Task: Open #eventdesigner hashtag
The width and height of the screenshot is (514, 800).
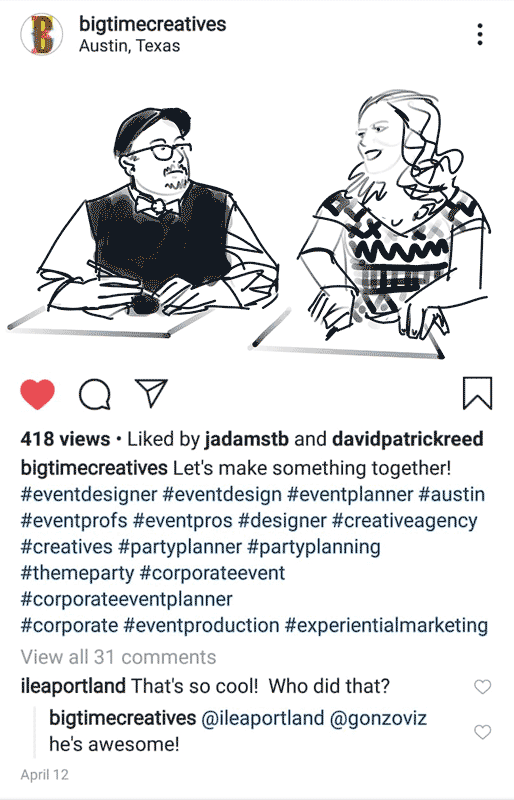Action: coord(89,494)
